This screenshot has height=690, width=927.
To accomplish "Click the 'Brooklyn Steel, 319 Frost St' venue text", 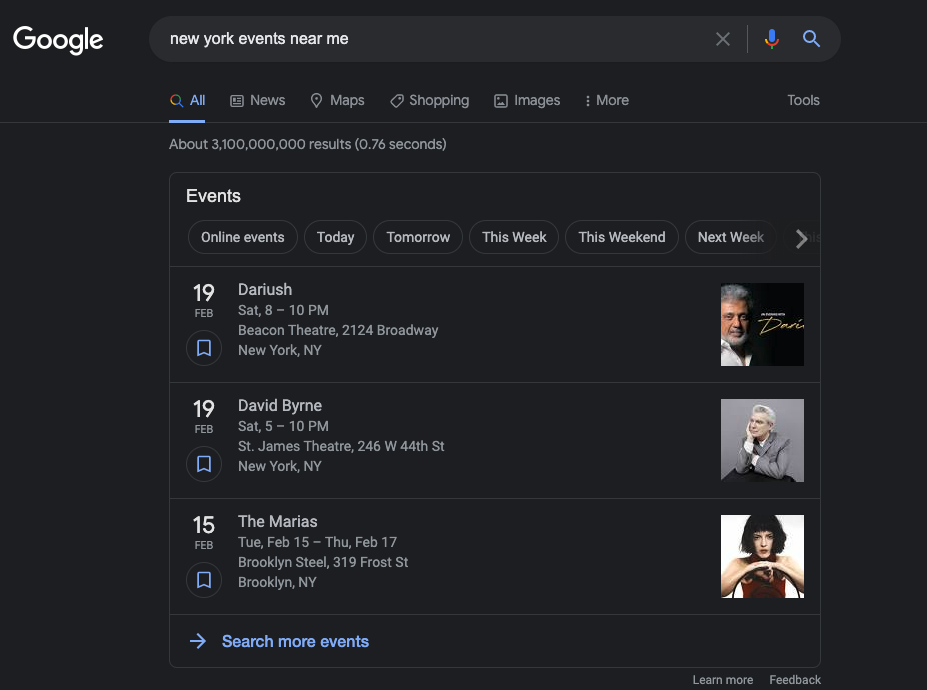I will click(323, 562).
